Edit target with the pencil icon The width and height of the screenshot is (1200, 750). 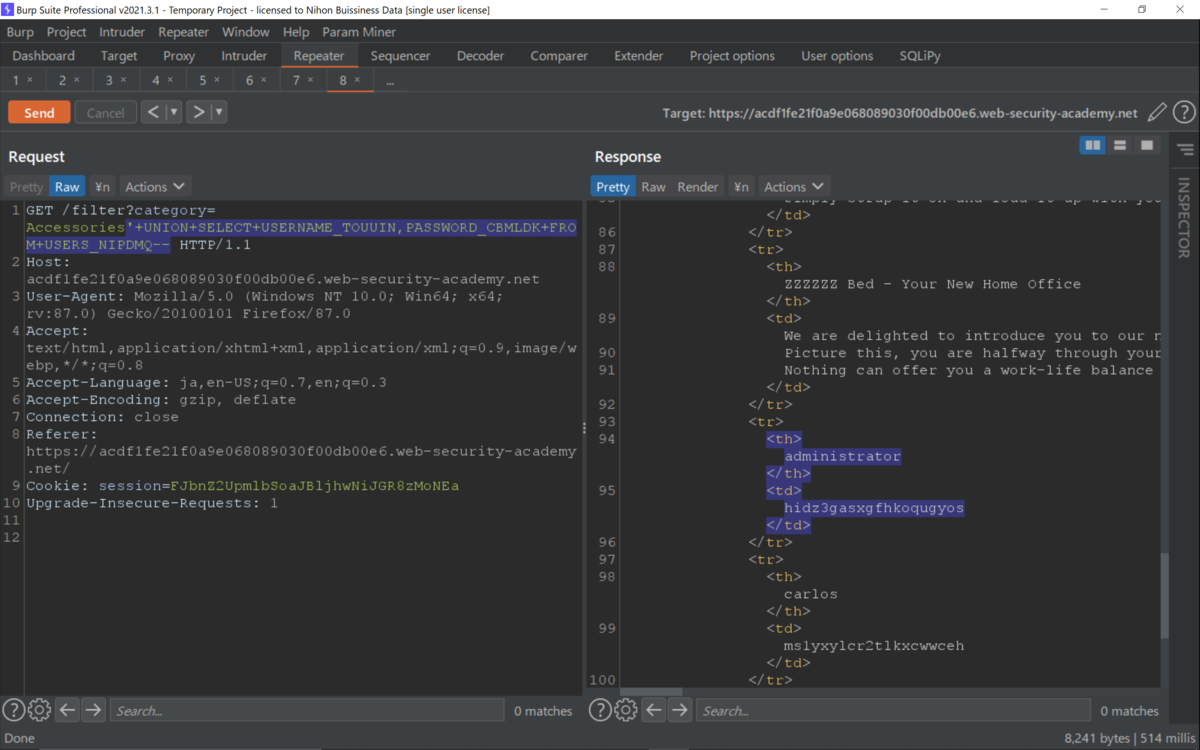pos(1157,112)
